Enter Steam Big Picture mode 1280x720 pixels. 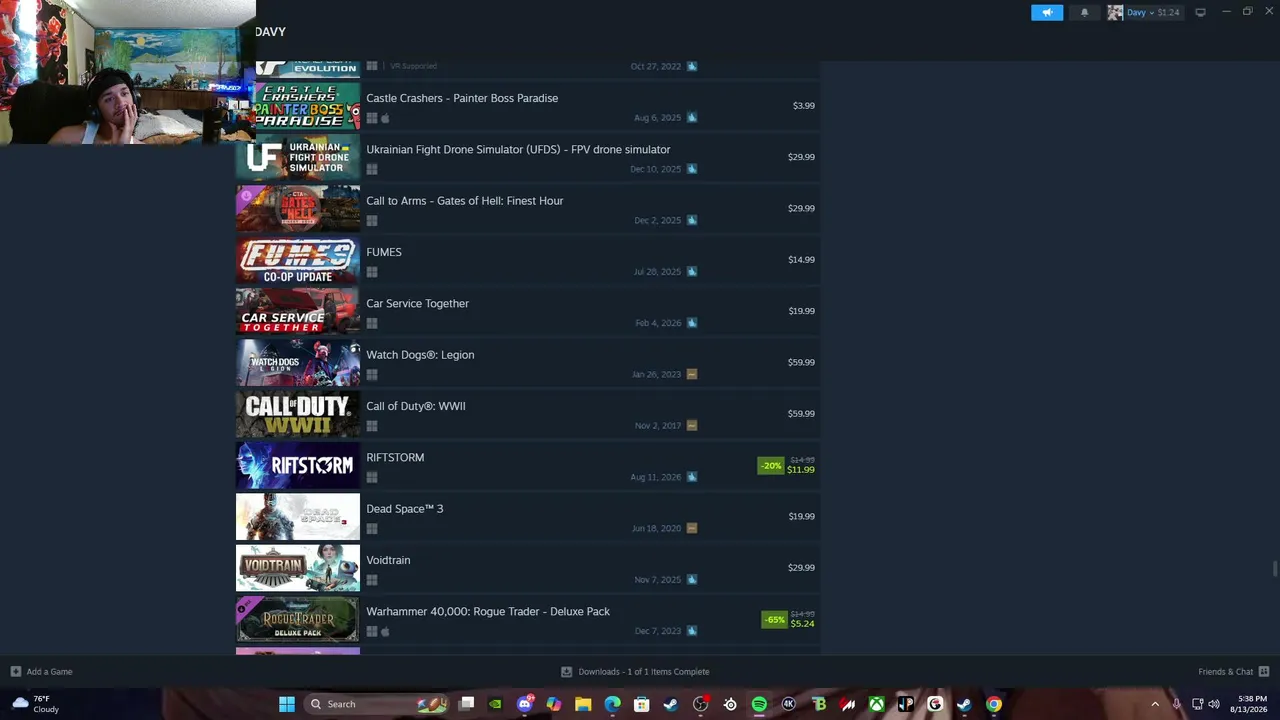(1200, 12)
